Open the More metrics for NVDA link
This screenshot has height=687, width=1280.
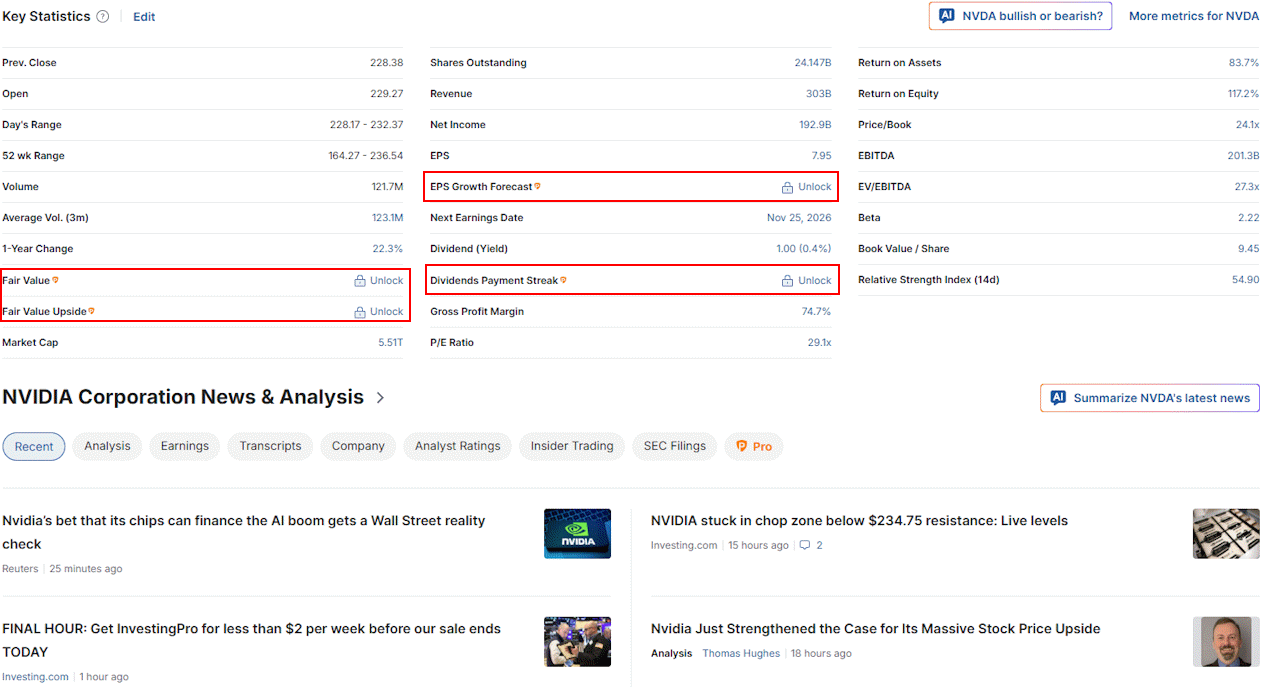[1194, 16]
